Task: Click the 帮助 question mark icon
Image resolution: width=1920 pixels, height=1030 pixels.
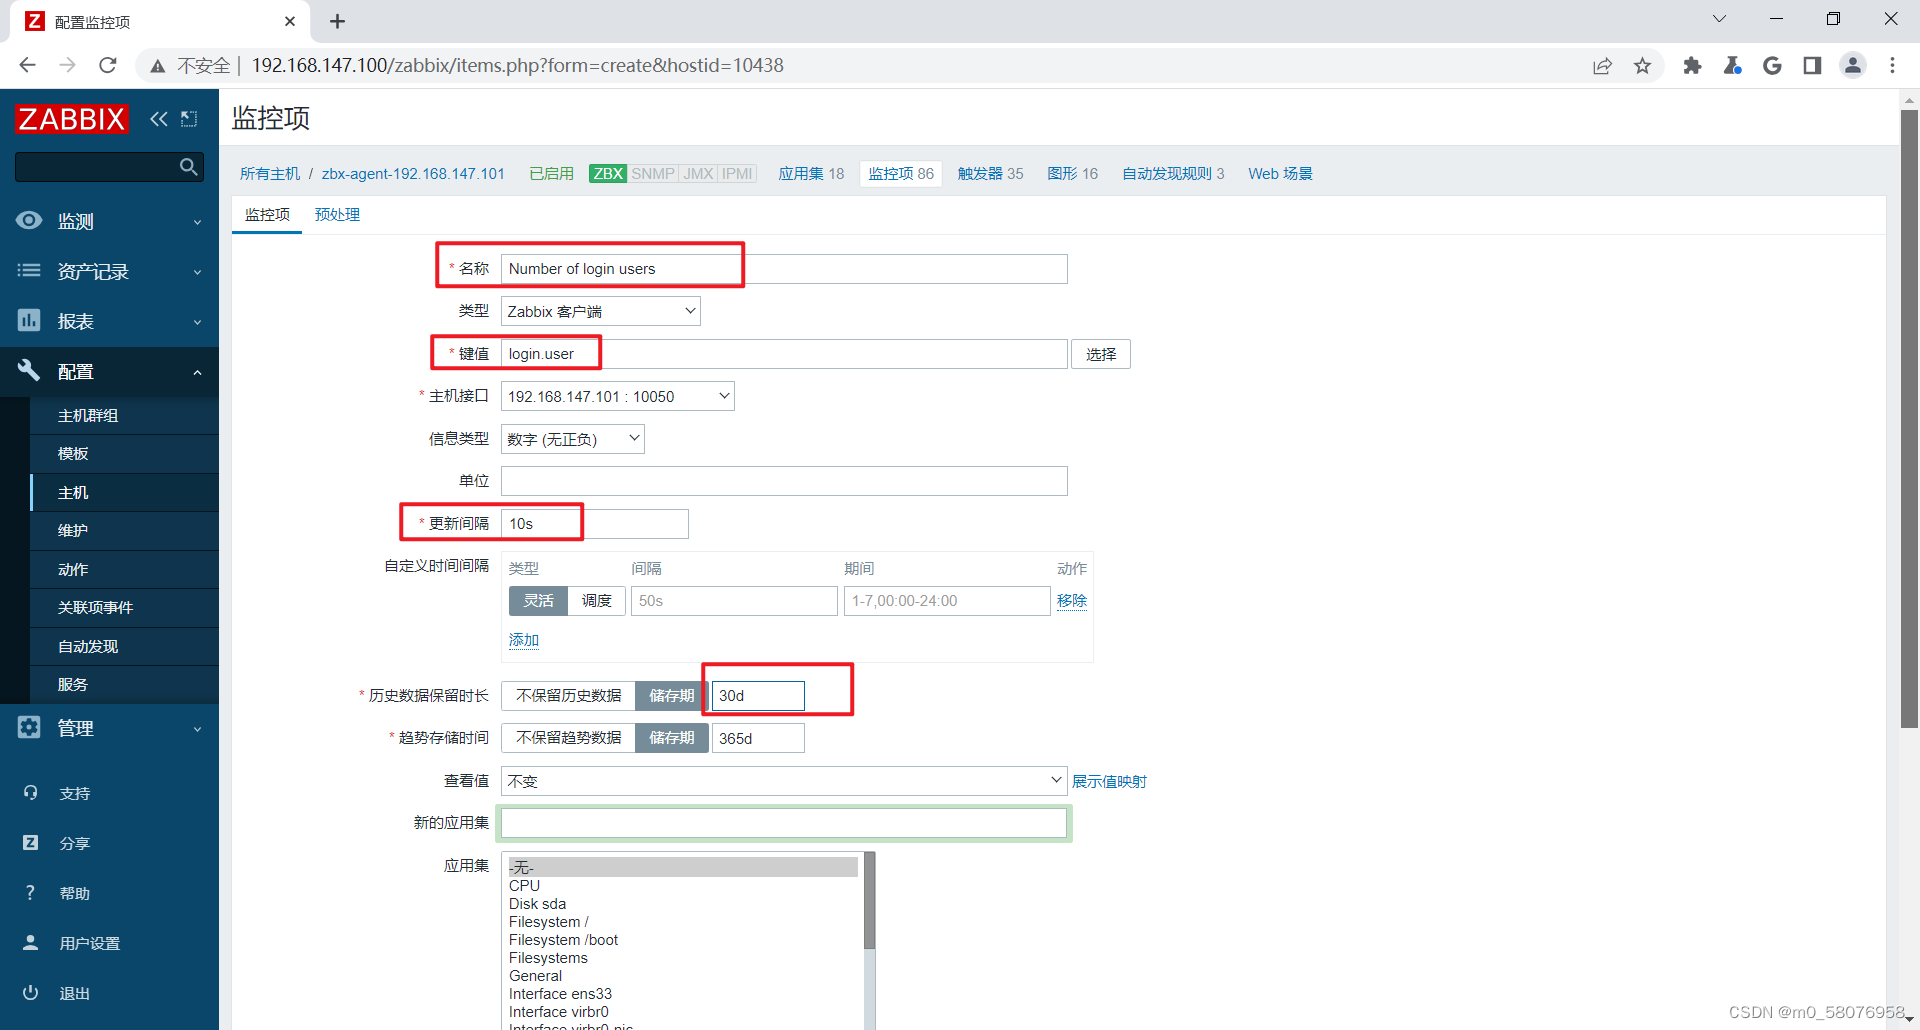Action: click(30, 892)
